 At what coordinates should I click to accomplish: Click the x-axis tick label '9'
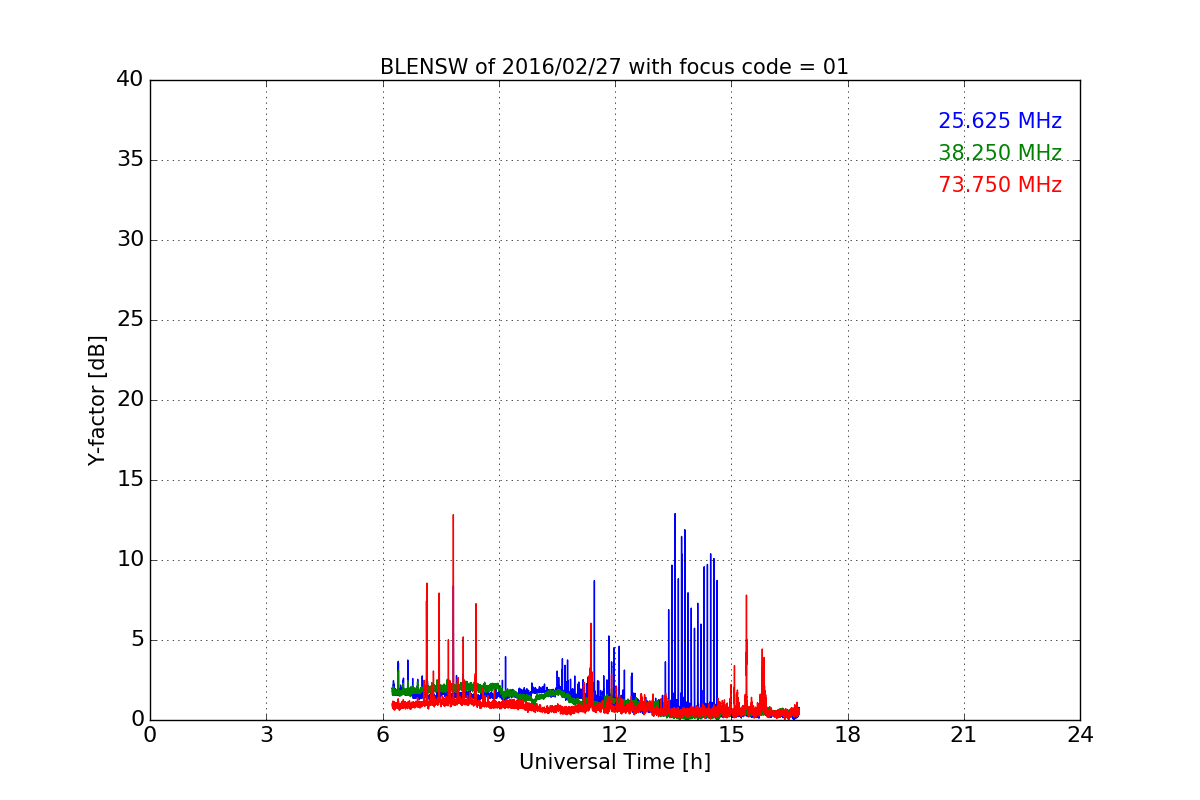(499, 735)
